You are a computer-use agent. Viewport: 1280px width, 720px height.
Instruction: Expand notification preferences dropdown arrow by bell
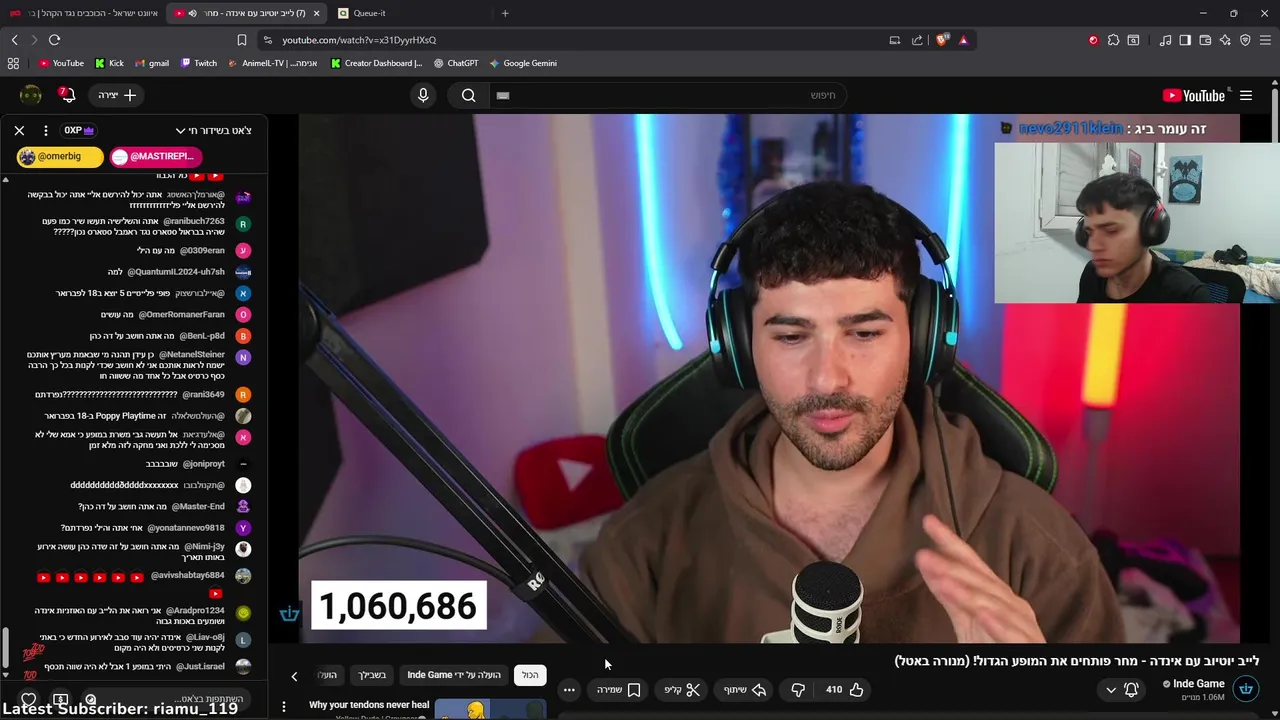click(1111, 689)
